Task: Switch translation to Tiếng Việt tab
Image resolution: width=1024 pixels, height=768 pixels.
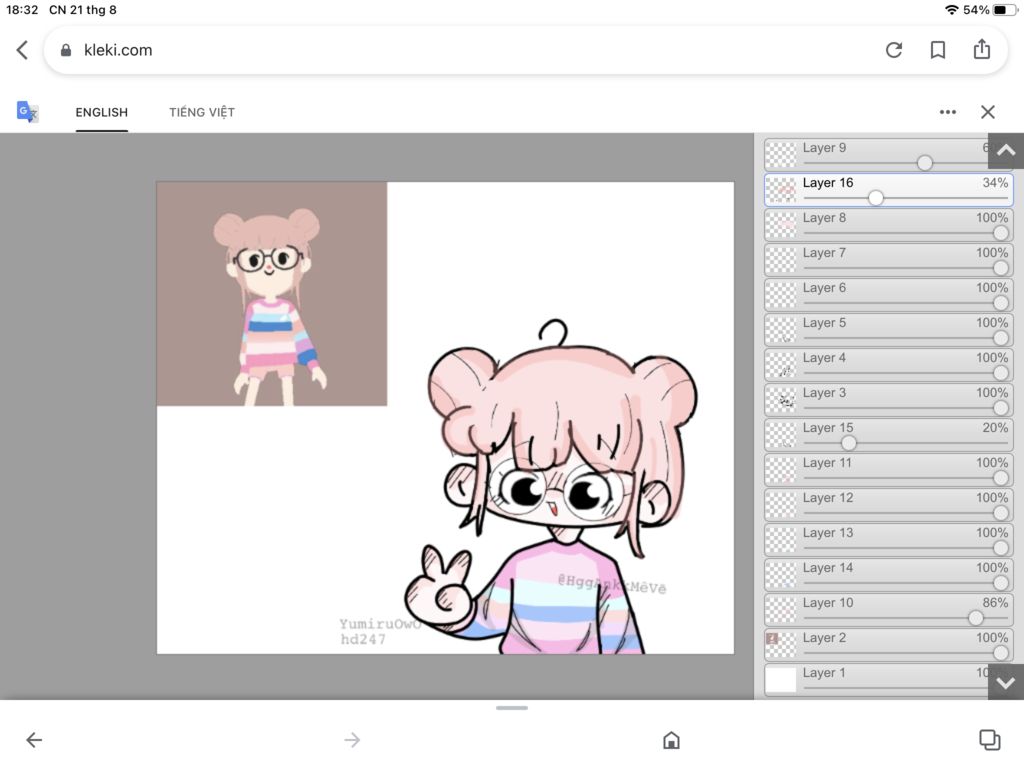Action: pyautogui.click(x=202, y=112)
